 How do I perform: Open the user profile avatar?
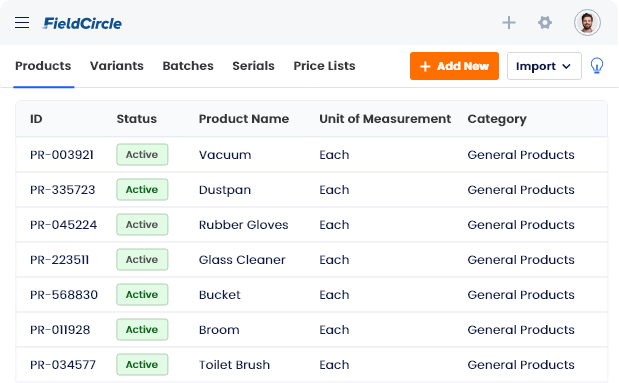click(587, 23)
